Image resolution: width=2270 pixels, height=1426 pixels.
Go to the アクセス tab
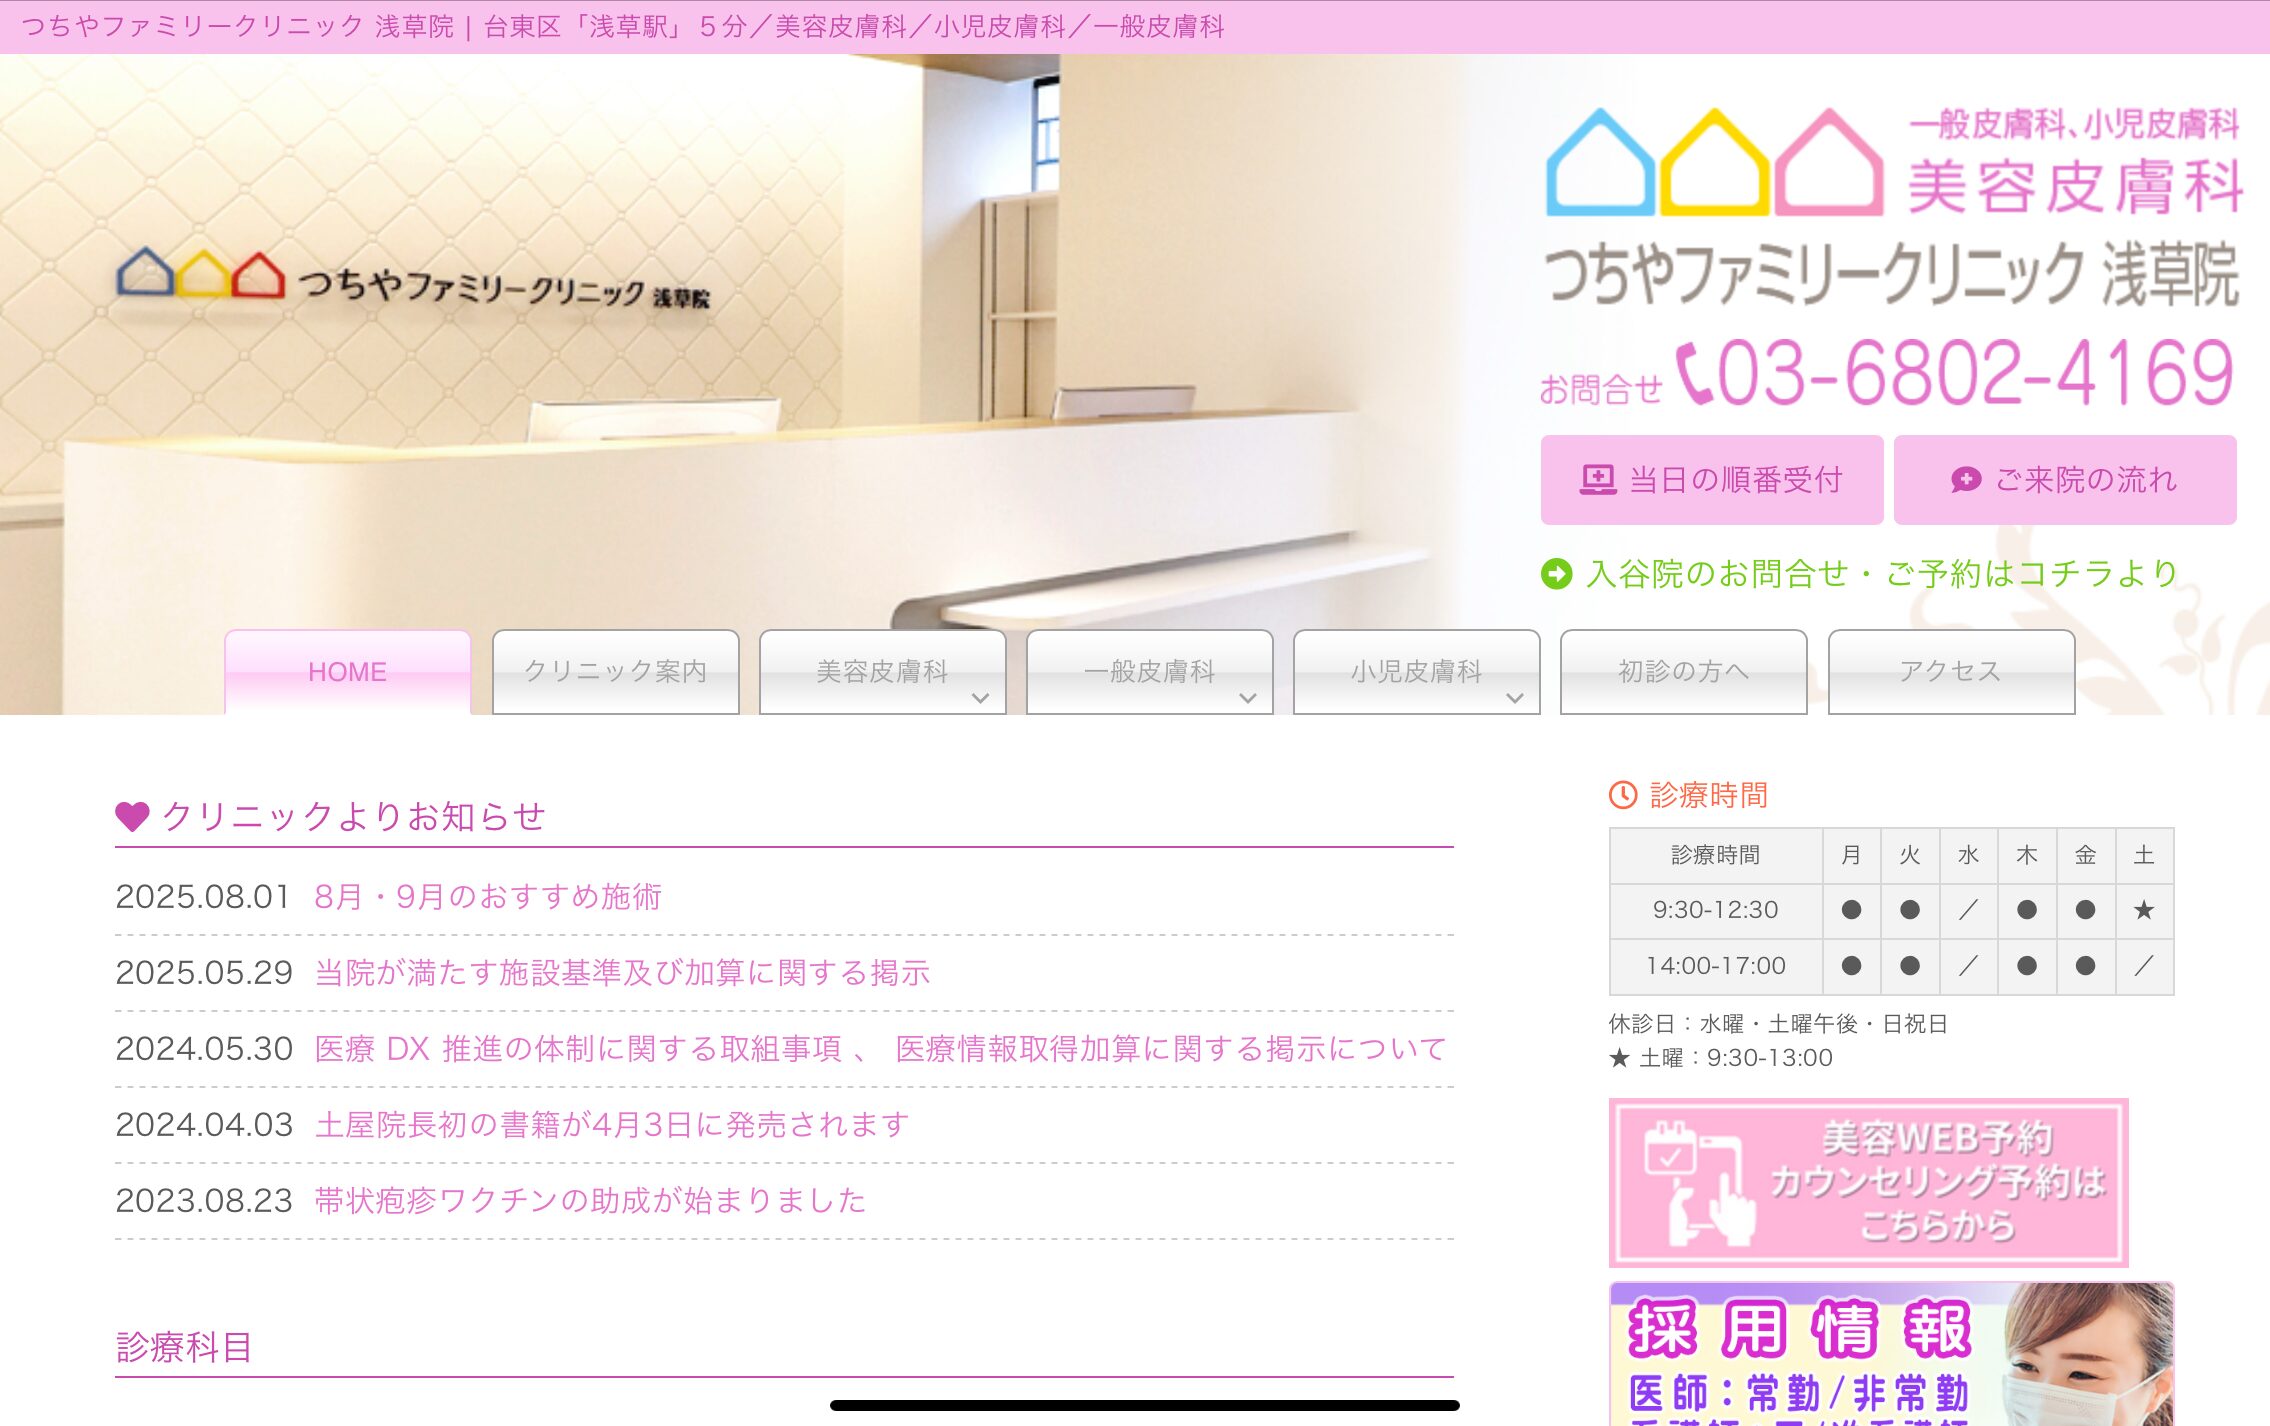(x=1950, y=671)
